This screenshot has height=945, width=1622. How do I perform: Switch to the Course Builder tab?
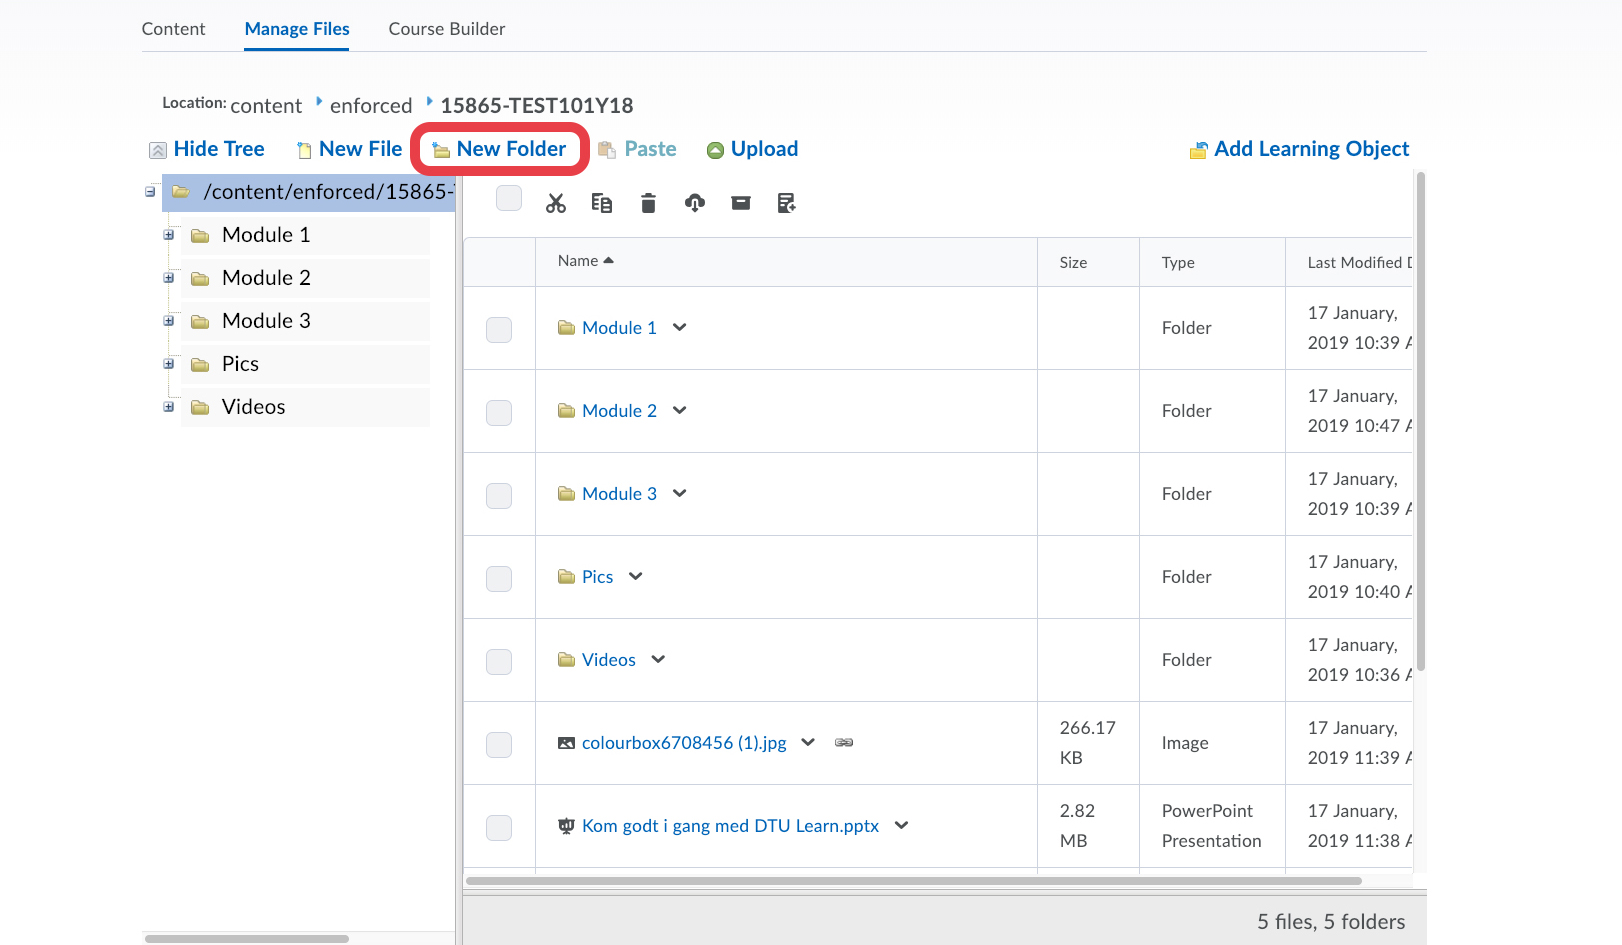tap(446, 29)
